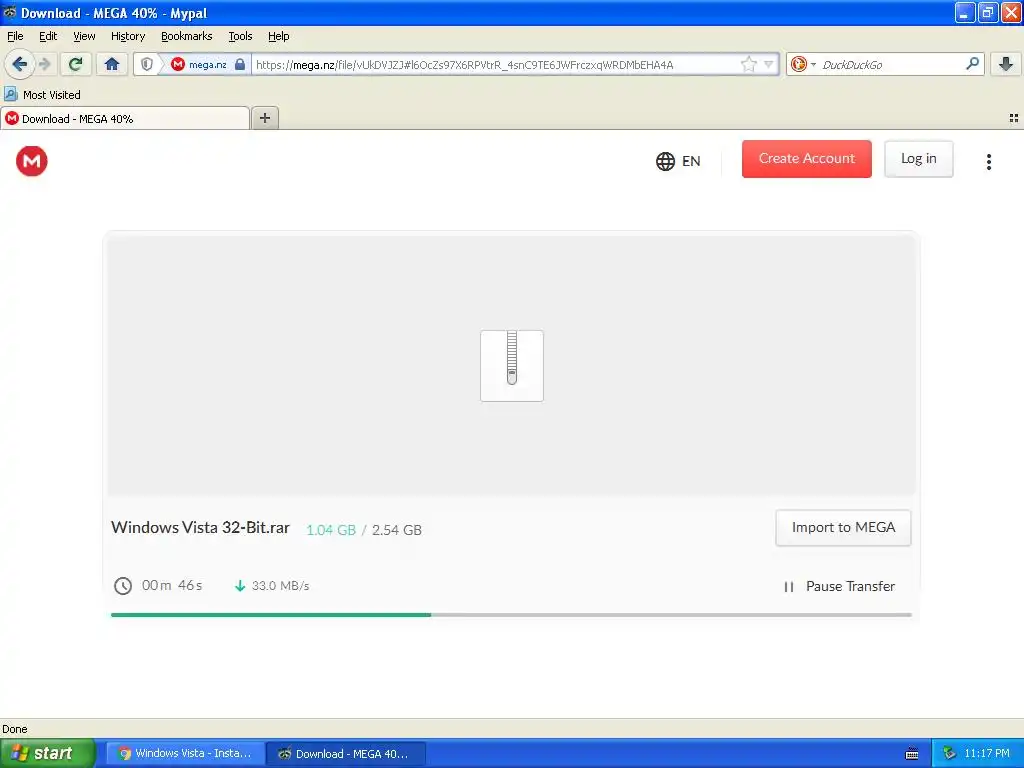Open the Tools menu

click(240, 36)
